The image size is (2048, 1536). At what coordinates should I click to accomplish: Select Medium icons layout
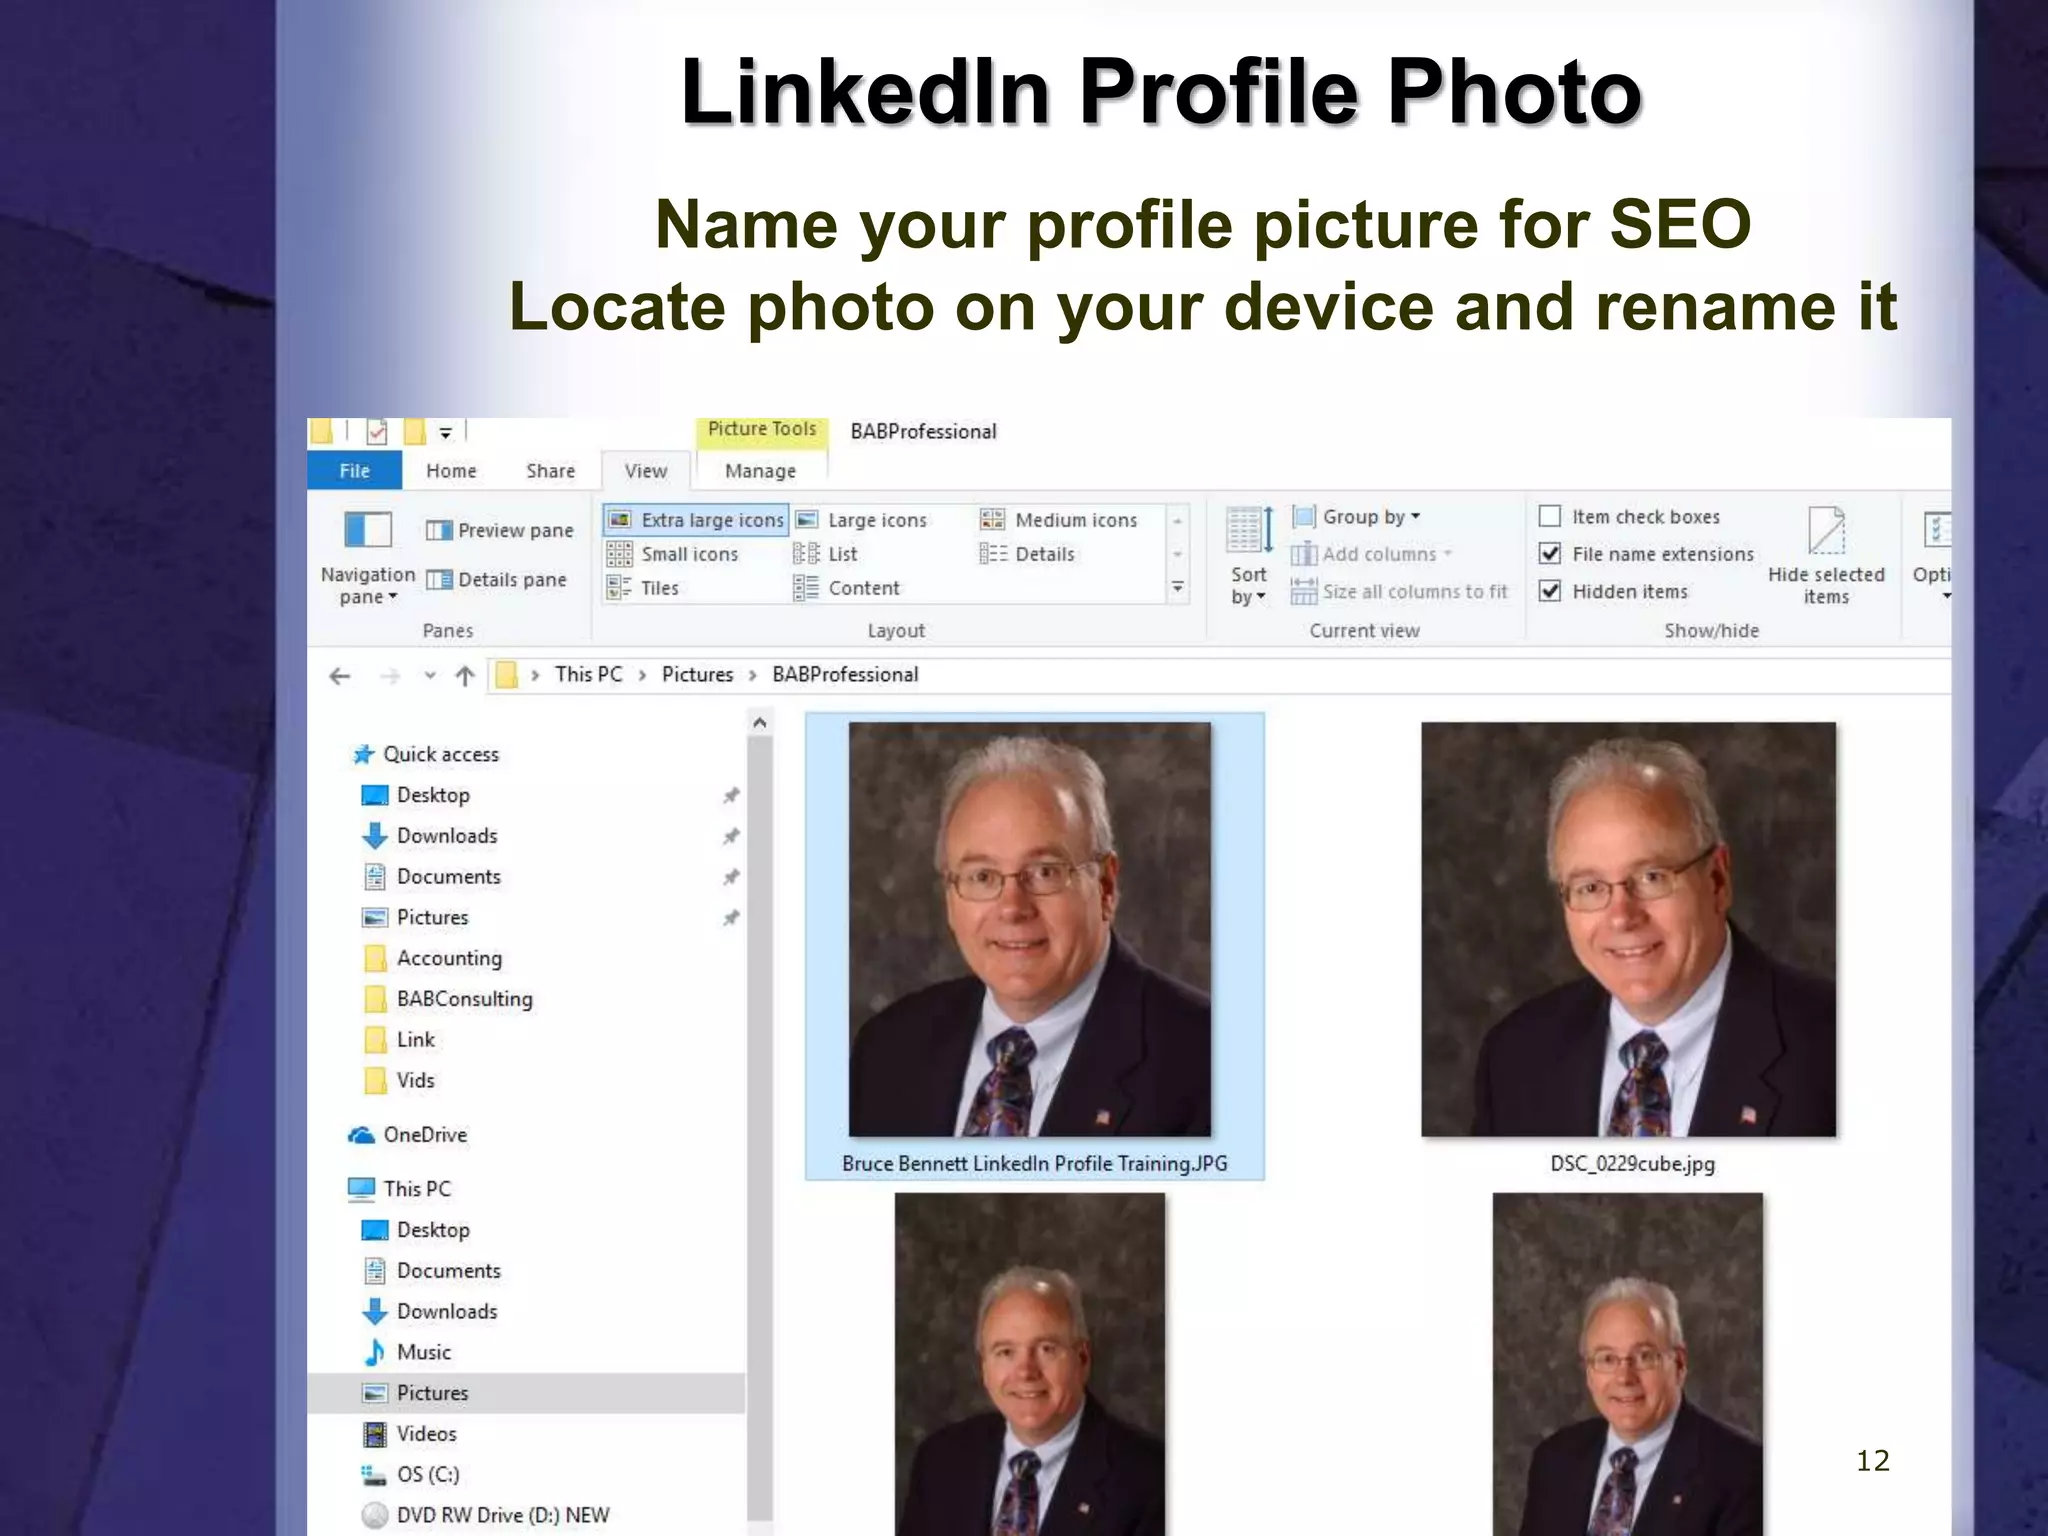1059,520
